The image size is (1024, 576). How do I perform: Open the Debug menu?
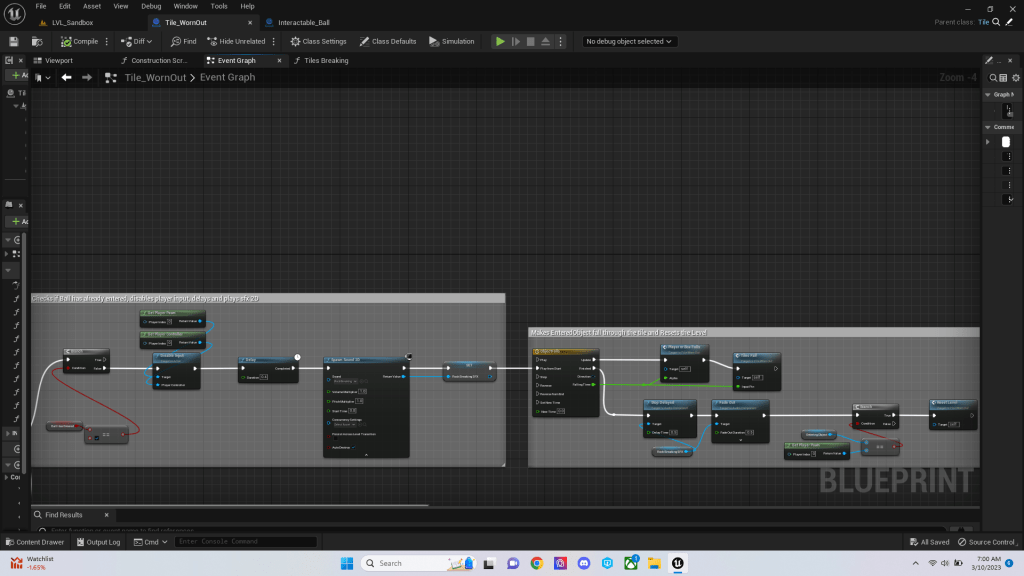[151, 6]
